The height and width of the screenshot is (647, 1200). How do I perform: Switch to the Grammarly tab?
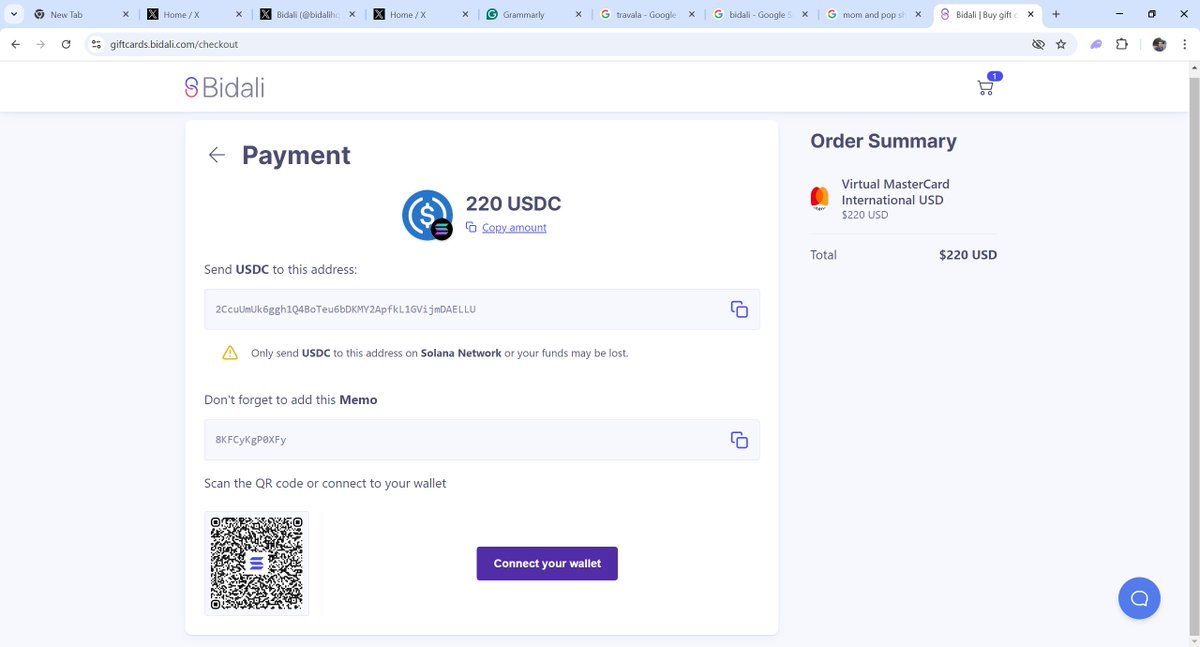coord(533,15)
